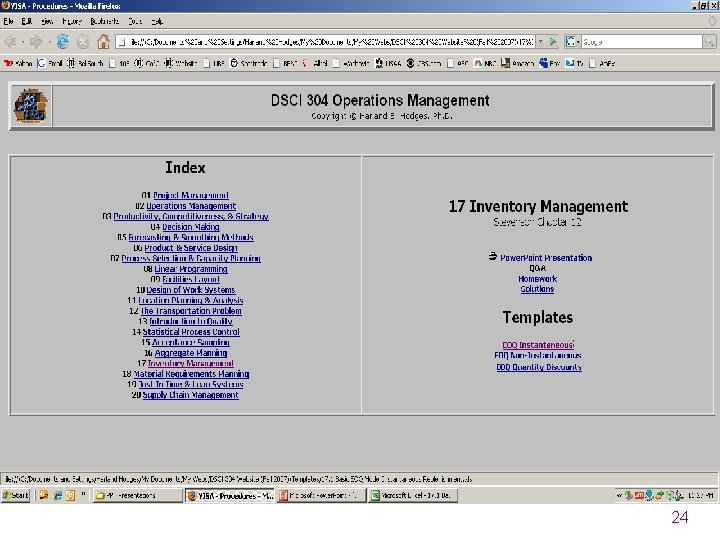Open the Solutions link
Screen dimensions: 720x540
[x=537, y=289]
